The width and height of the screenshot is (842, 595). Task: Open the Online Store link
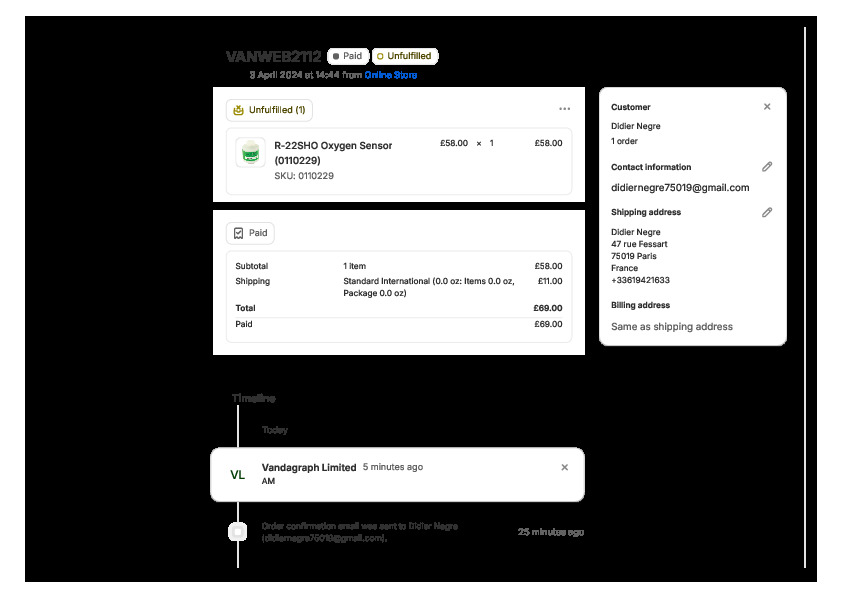pyautogui.click(x=390, y=75)
